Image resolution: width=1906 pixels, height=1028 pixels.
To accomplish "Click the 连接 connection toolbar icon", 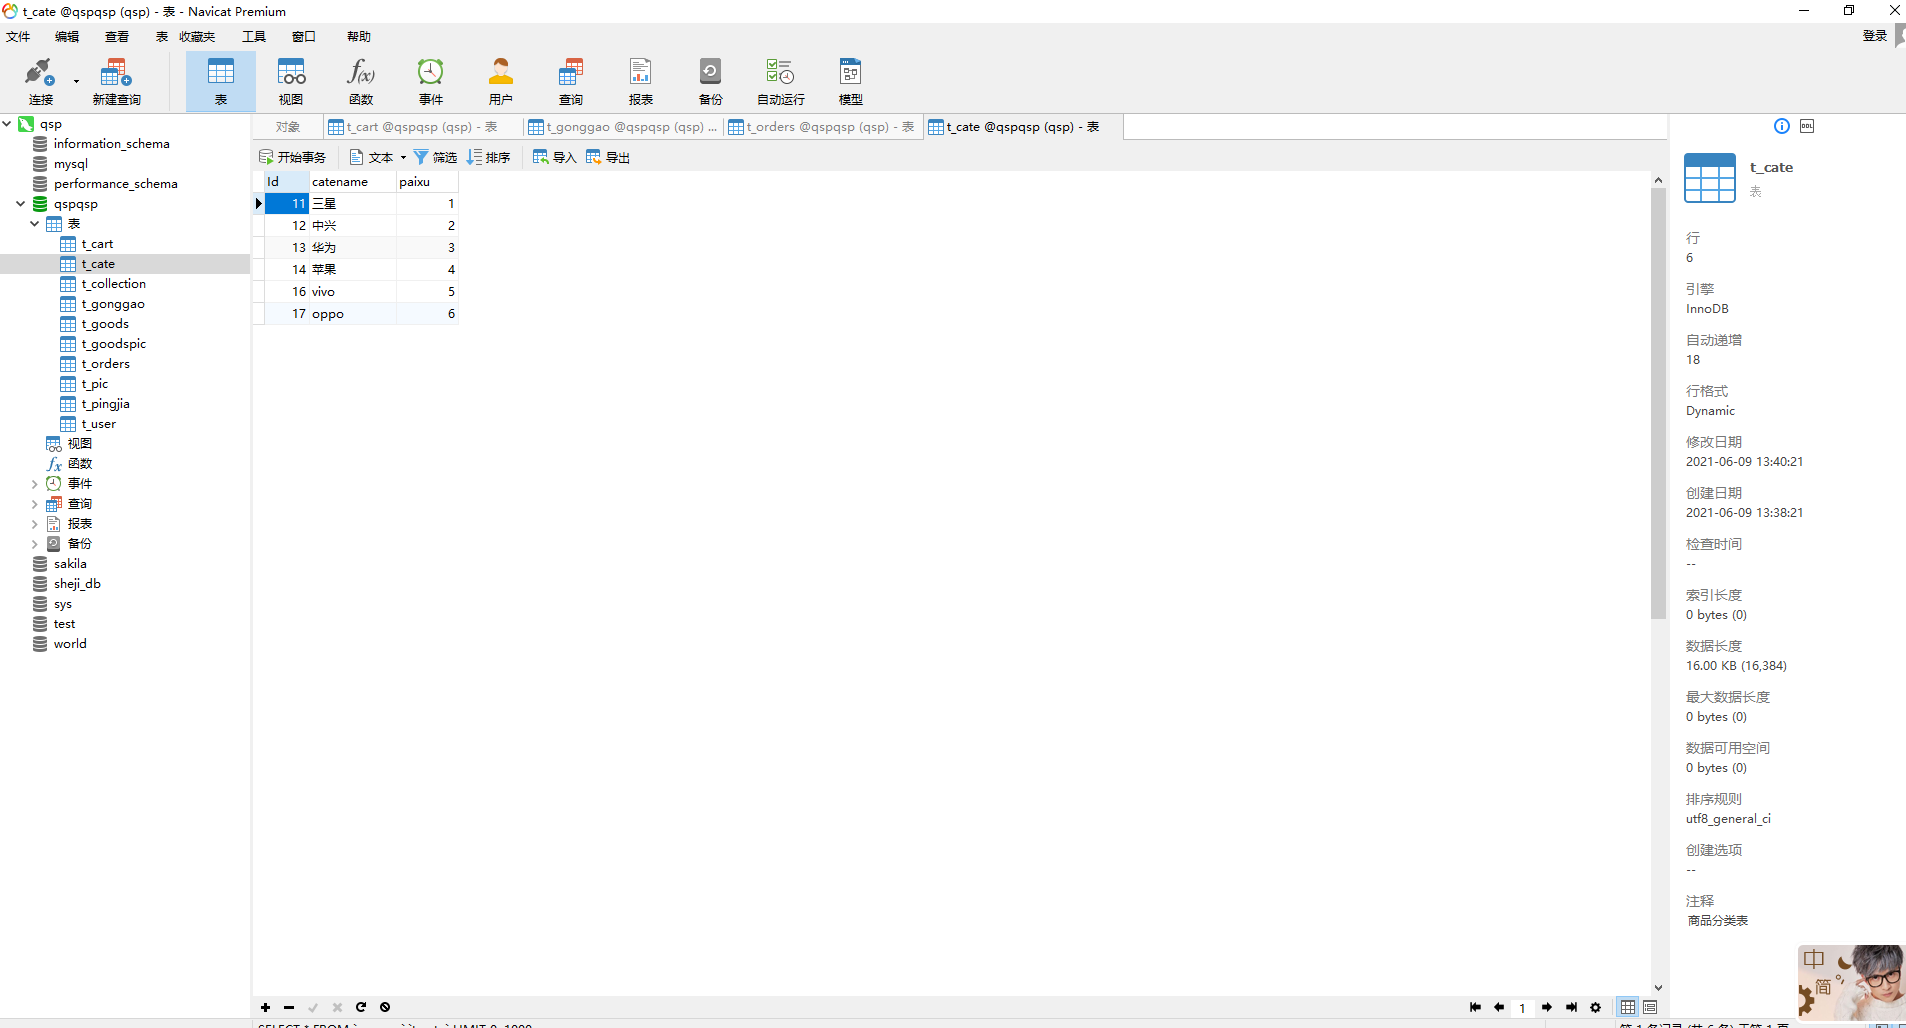I will 40,81.
